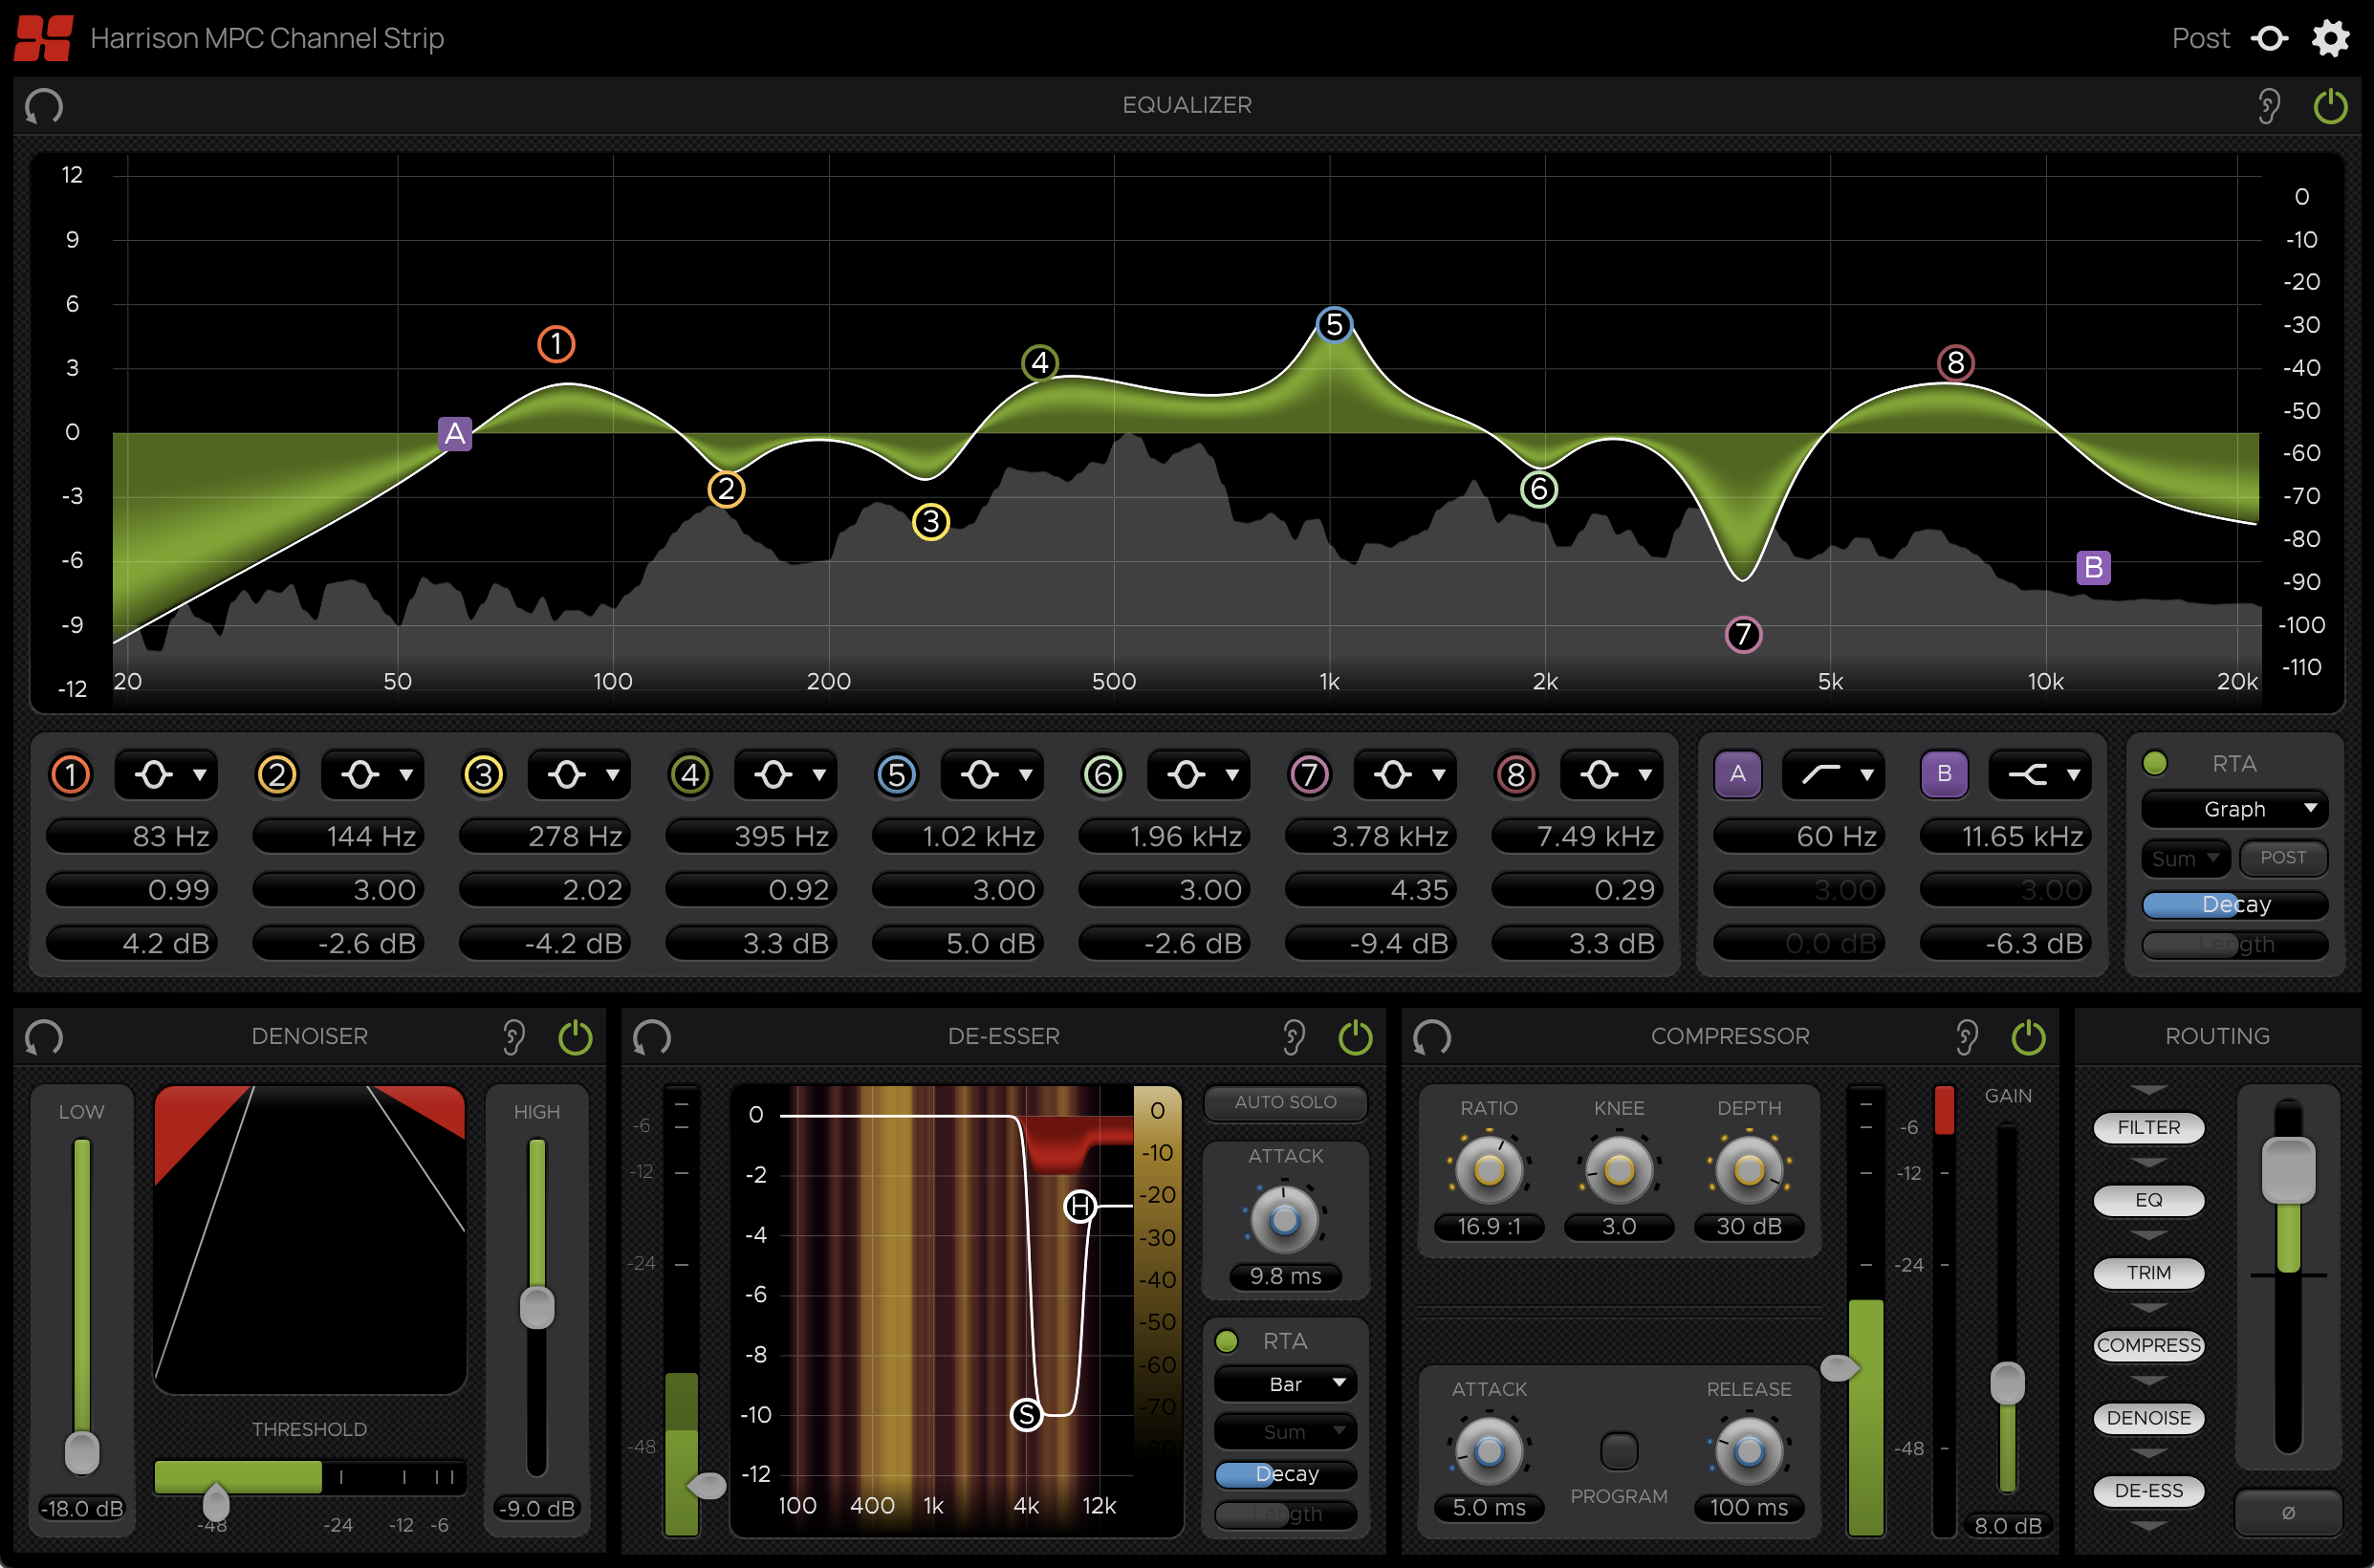Viewport: 2374px width, 1568px height.
Task: Toggle the De-Esser RTA indicator
Action: [x=1226, y=1340]
